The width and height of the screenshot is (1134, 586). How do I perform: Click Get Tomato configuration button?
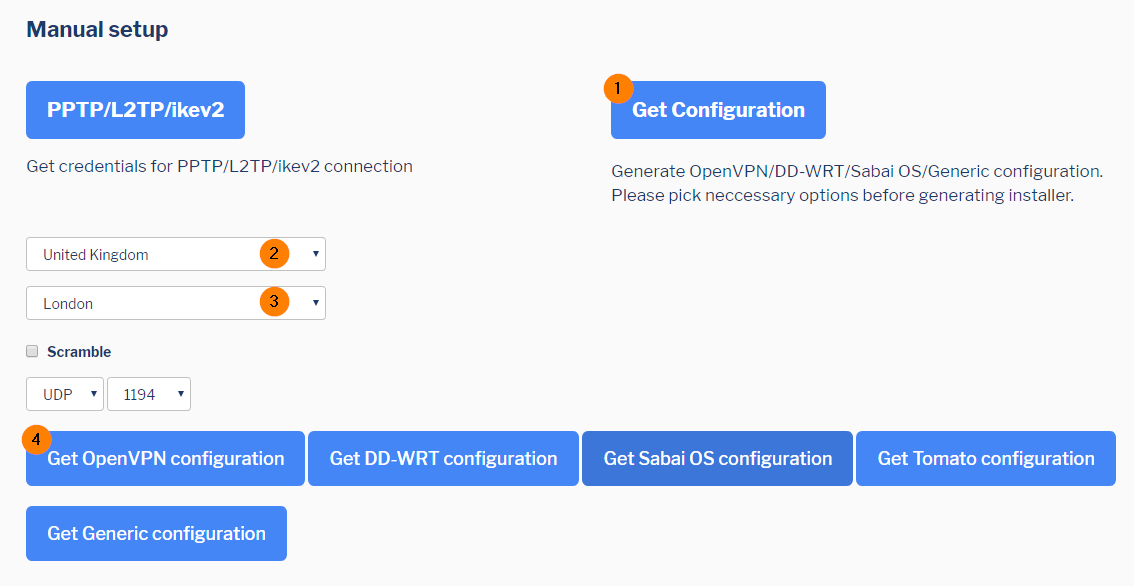pyautogui.click(x=985, y=459)
